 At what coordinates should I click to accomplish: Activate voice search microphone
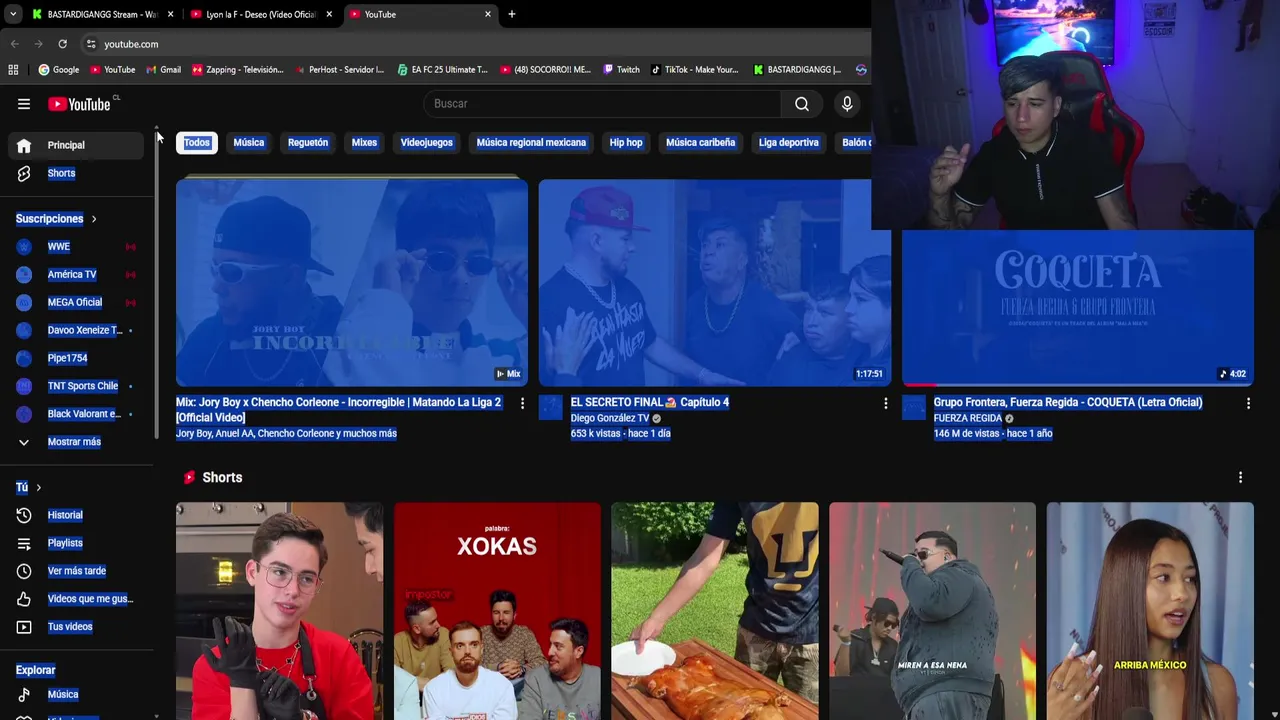click(847, 104)
